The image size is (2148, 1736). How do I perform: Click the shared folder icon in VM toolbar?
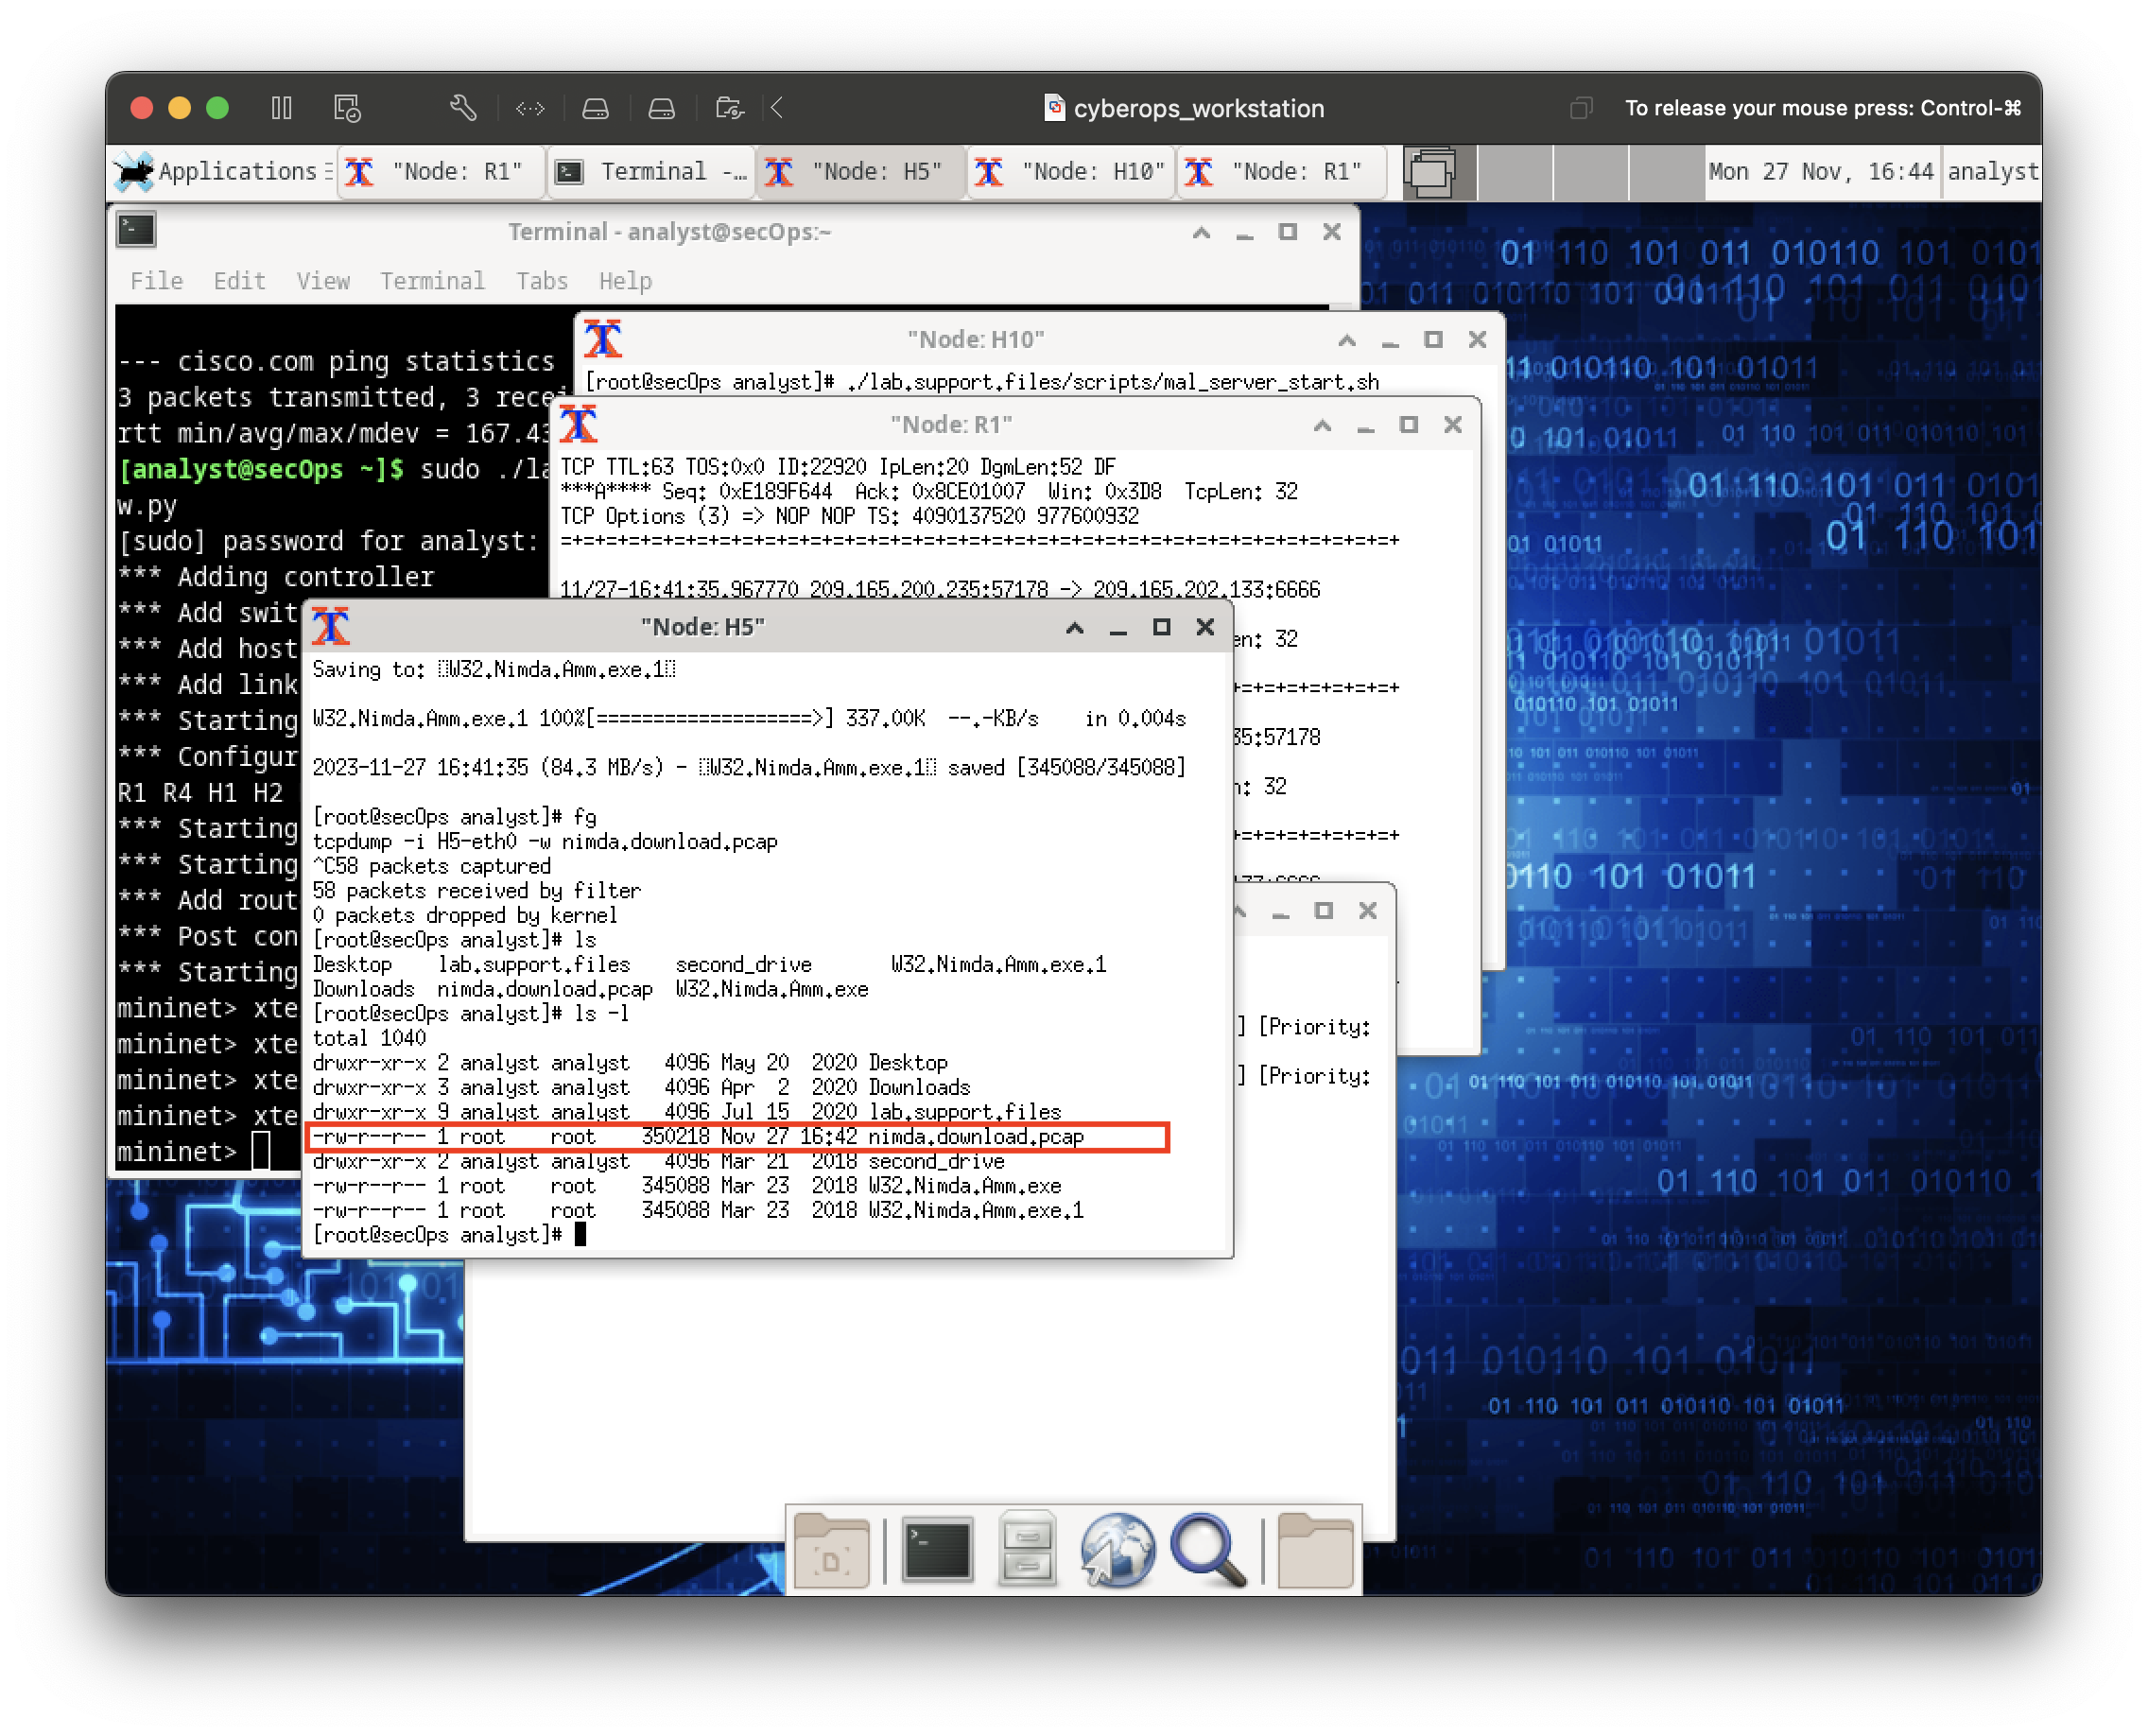730,108
